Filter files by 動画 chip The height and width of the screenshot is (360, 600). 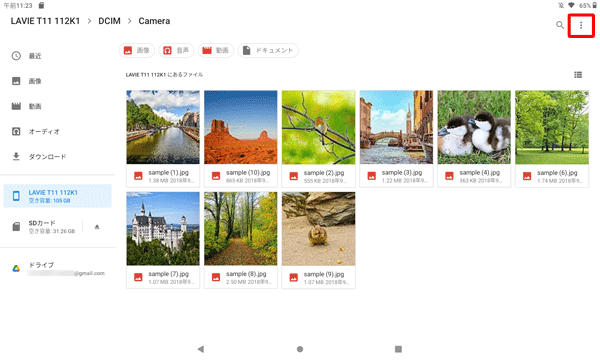[x=216, y=50]
